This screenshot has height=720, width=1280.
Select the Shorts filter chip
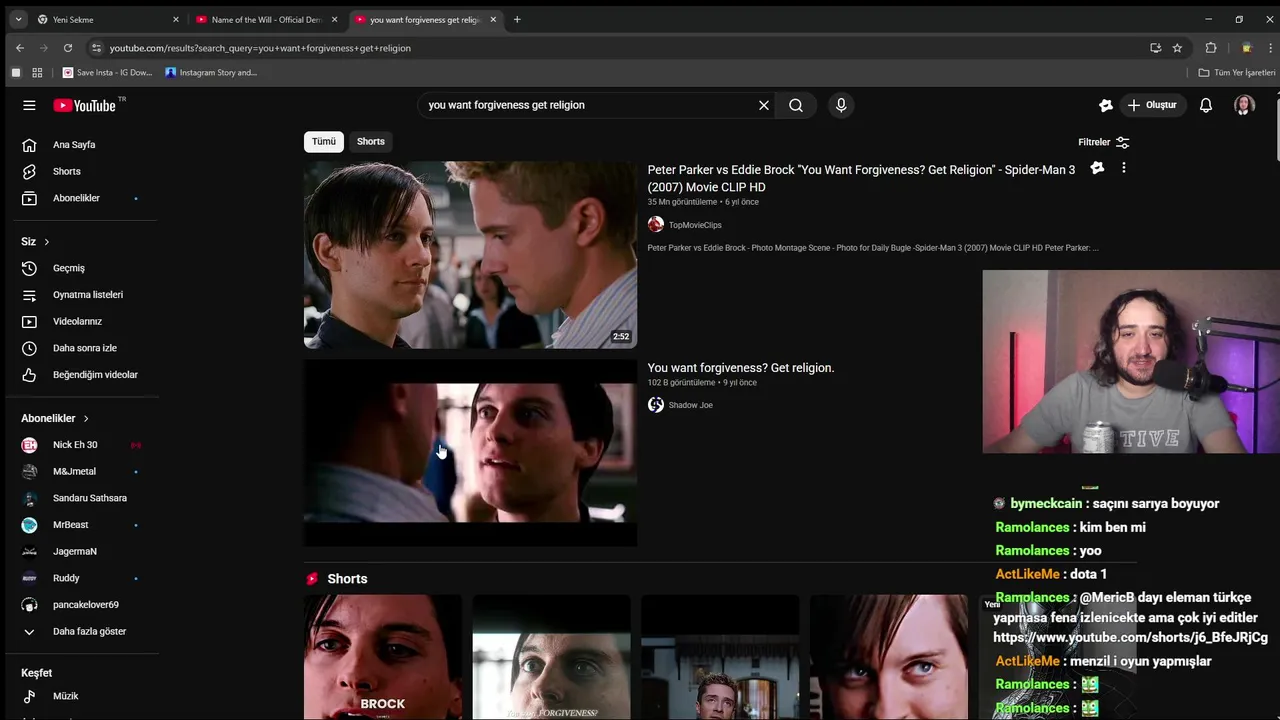click(x=371, y=141)
